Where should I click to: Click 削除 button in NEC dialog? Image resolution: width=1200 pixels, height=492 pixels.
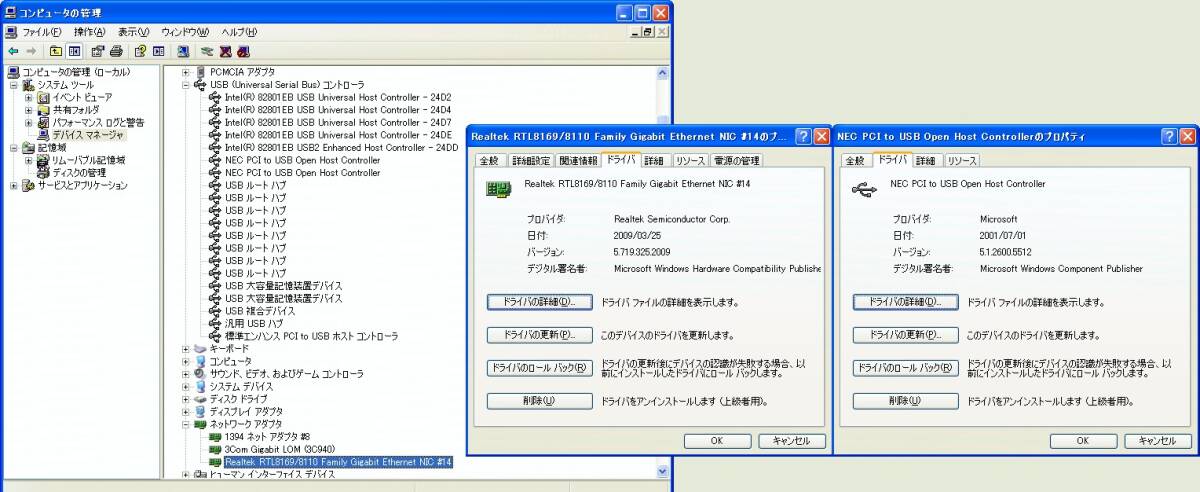(x=905, y=401)
